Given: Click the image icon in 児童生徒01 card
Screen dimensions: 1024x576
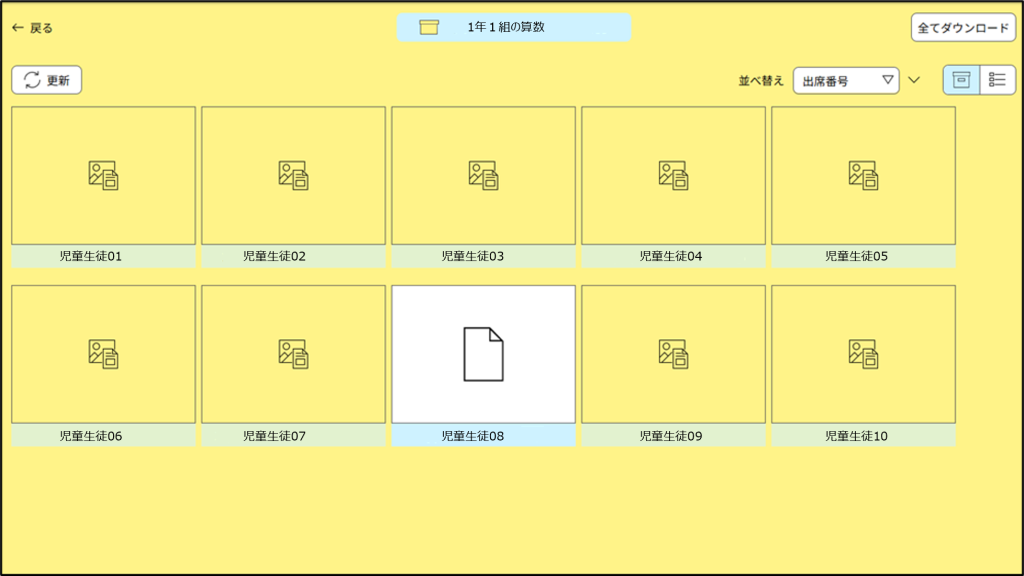Looking at the screenshot, I should (x=103, y=175).
